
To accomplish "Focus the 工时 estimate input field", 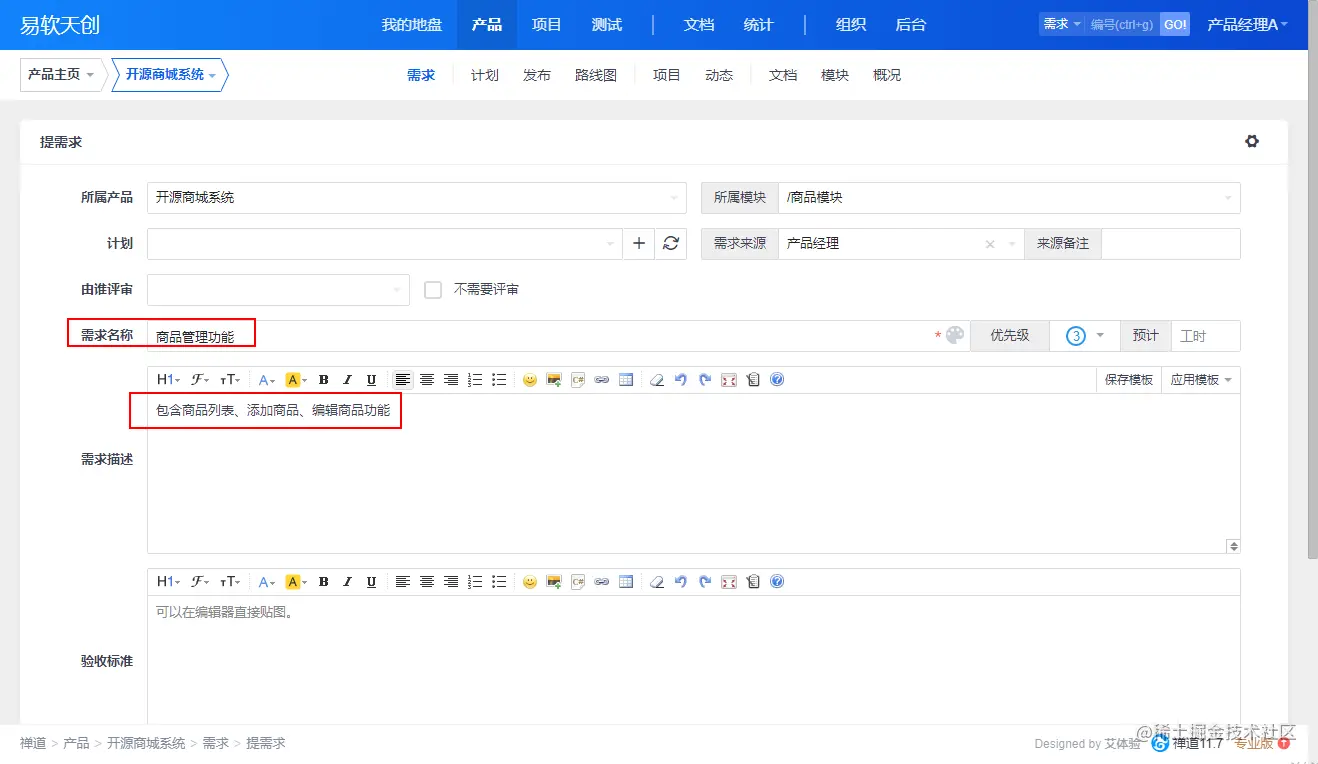I will (1205, 336).
